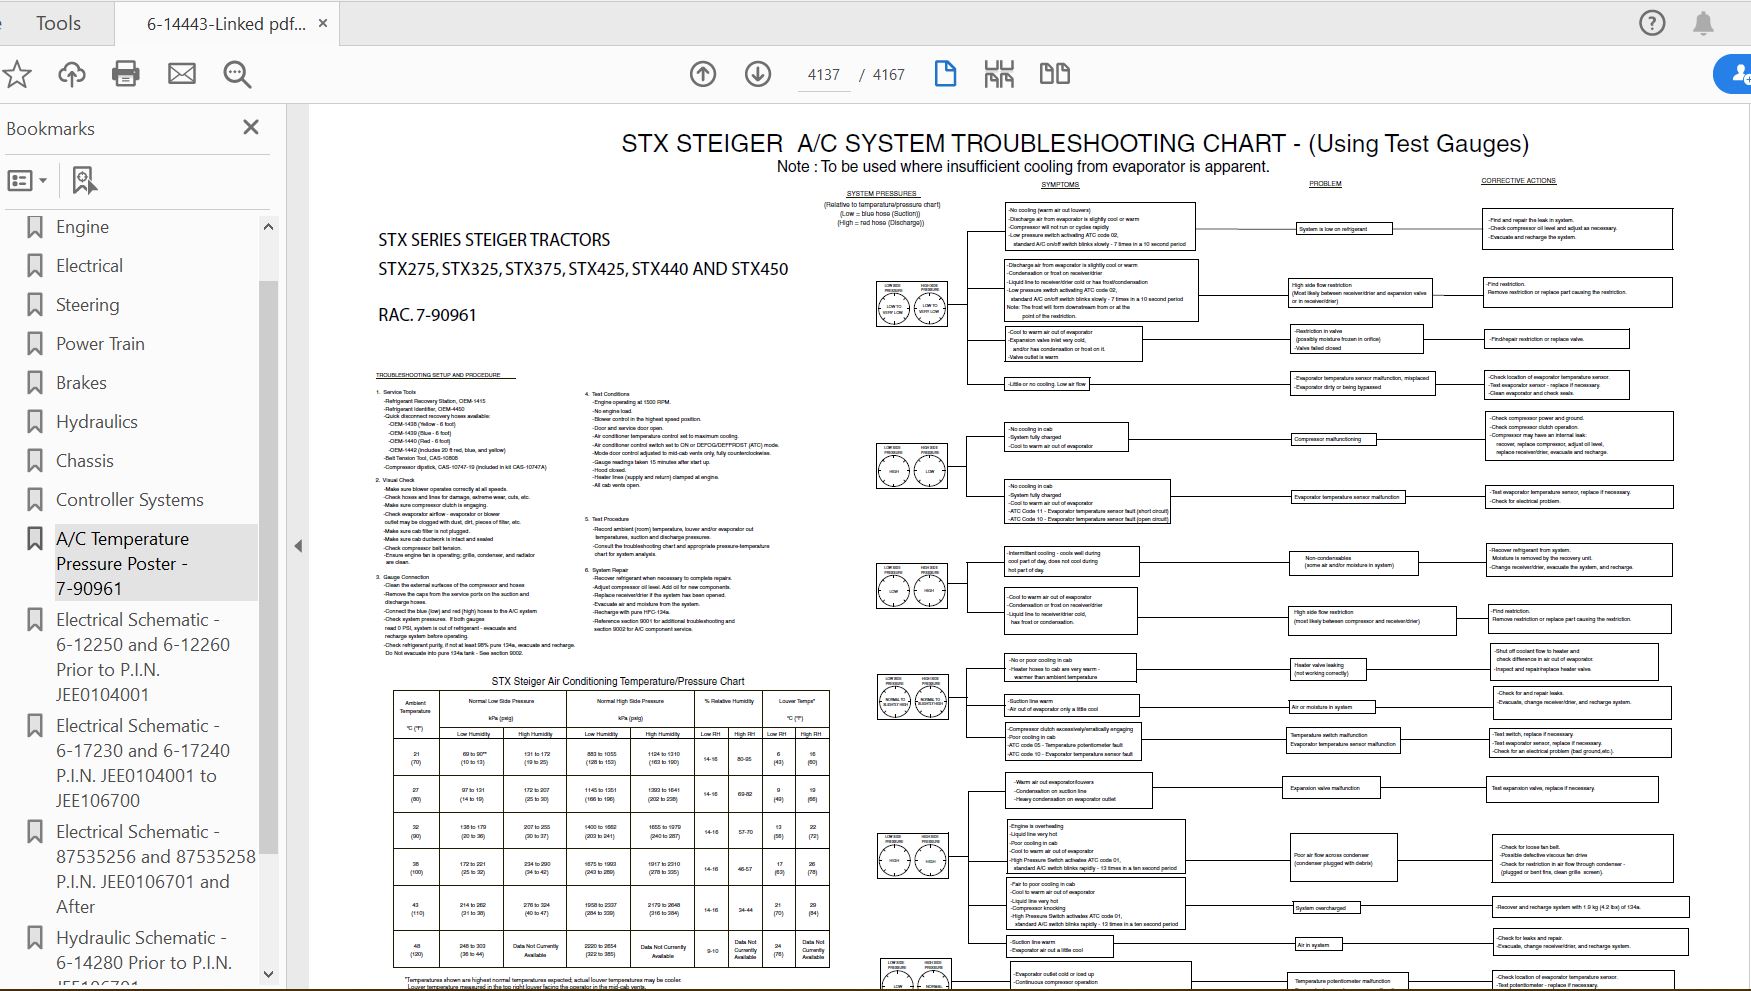Click the Temperature/Pressure Chart table title
The height and width of the screenshot is (991, 1751).
pos(618,682)
